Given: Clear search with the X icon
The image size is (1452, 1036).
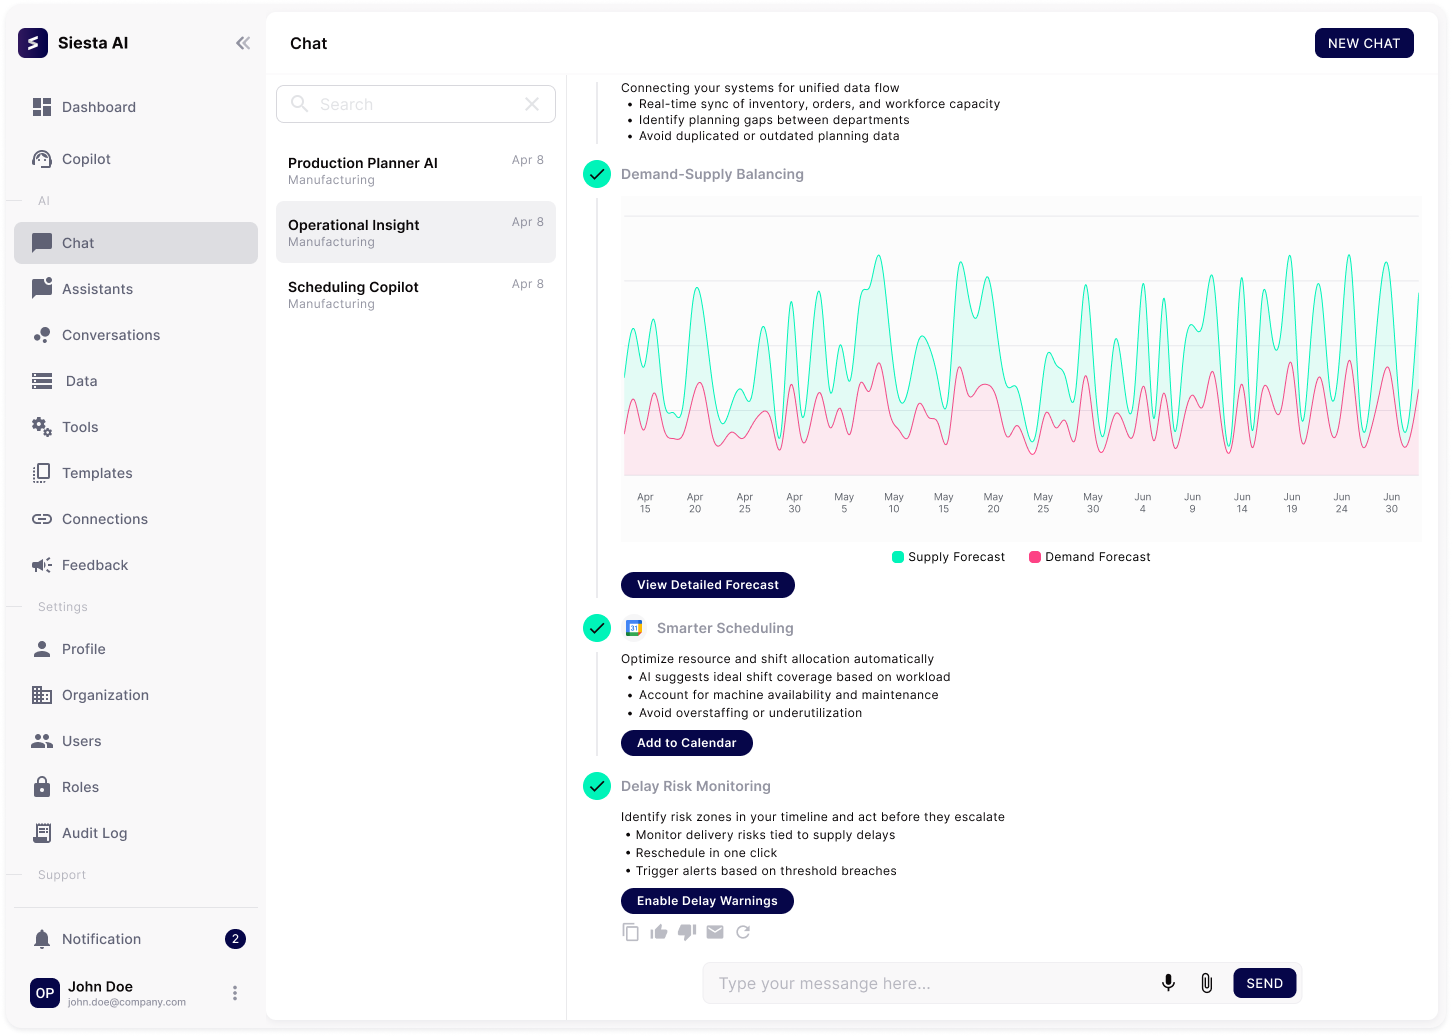Looking at the screenshot, I should [532, 104].
